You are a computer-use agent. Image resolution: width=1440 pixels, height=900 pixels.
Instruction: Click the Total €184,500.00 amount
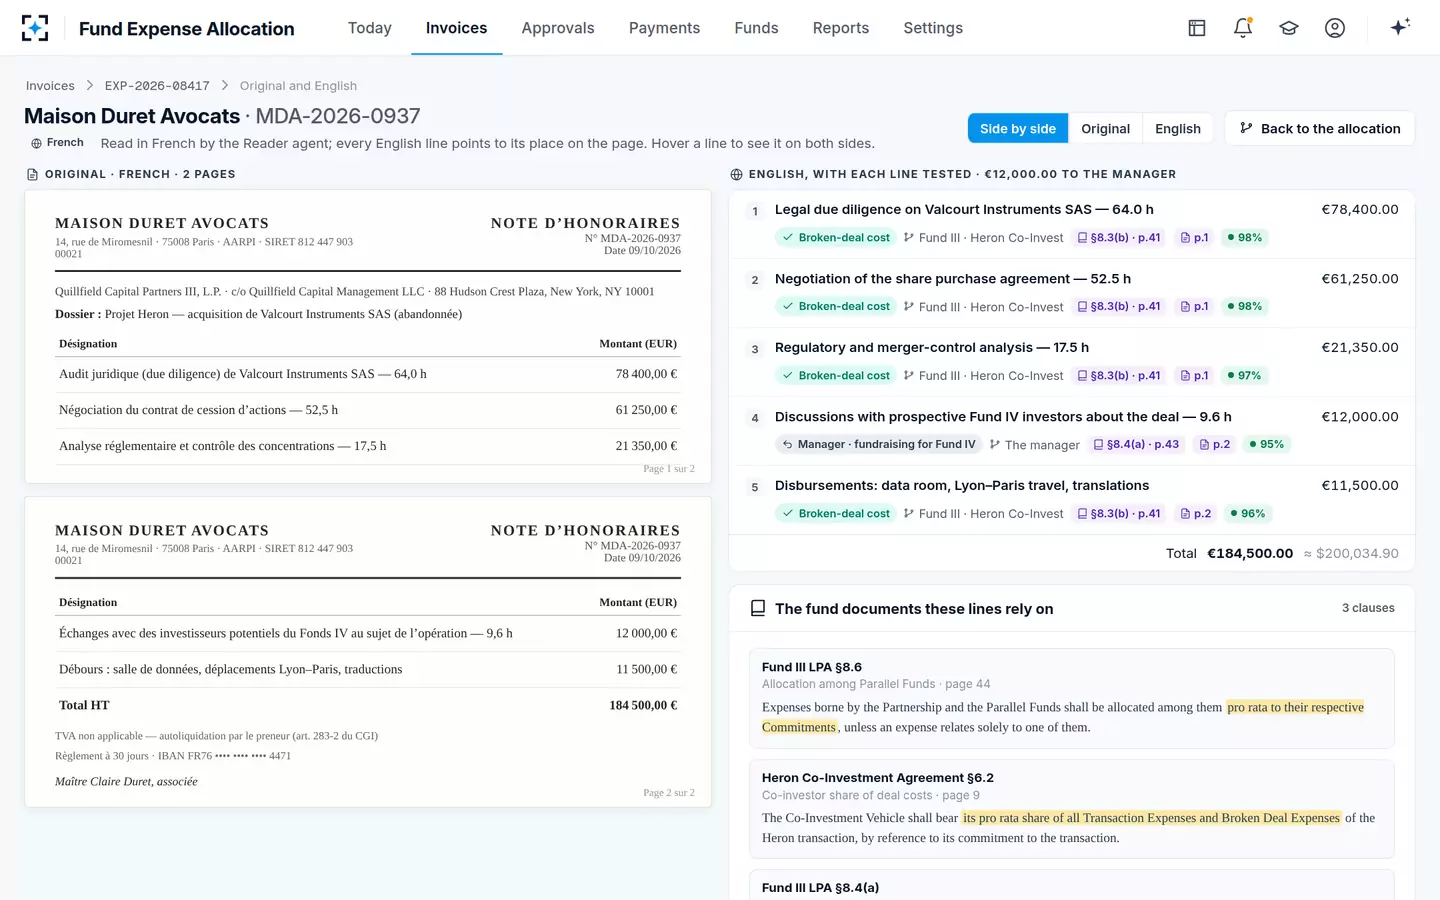coord(1250,553)
